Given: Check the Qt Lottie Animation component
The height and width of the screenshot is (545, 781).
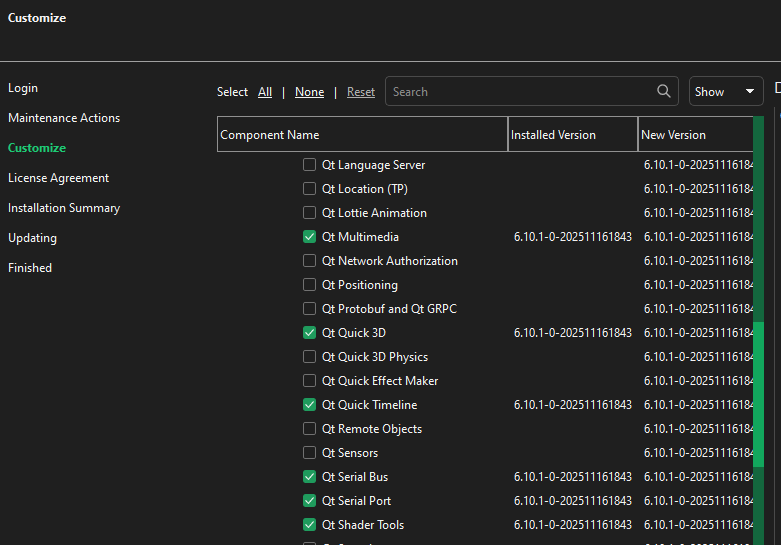Looking at the screenshot, I should point(310,213).
